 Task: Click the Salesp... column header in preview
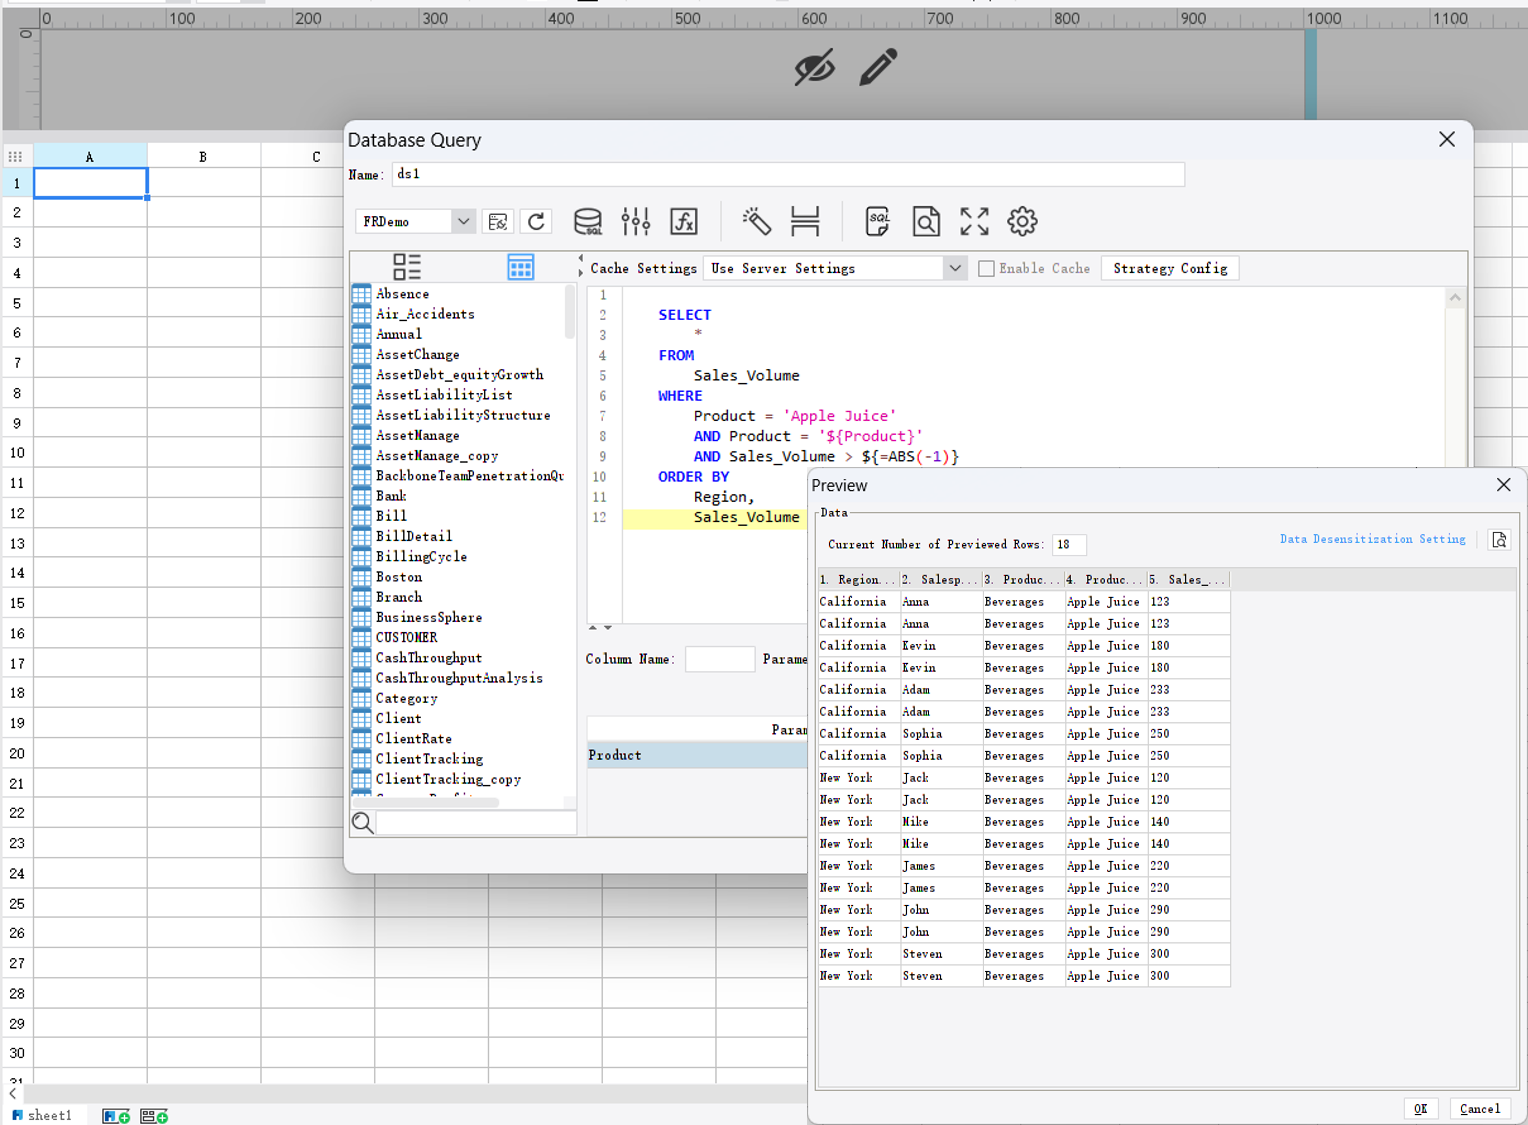coord(941,580)
